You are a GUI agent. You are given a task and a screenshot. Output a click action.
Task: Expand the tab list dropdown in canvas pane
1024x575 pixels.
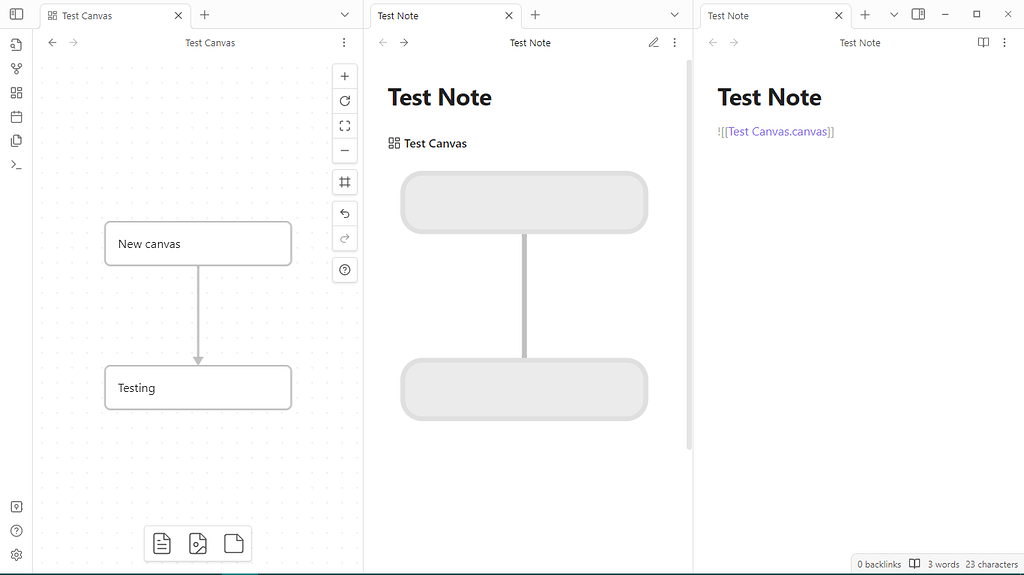pyautogui.click(x=345, y=15)
